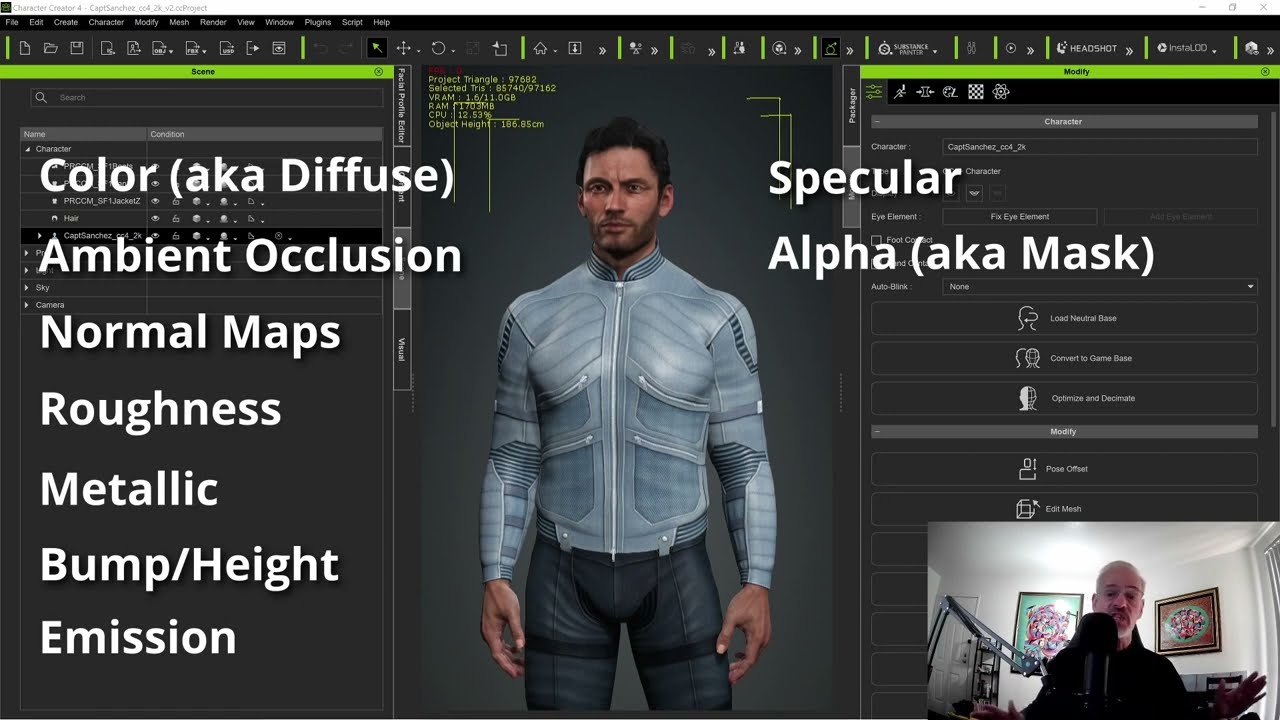This screenshot has height=720, width=1280.
Task: Click the Load Neutral Base button
Action: (x=1064, y=318)
